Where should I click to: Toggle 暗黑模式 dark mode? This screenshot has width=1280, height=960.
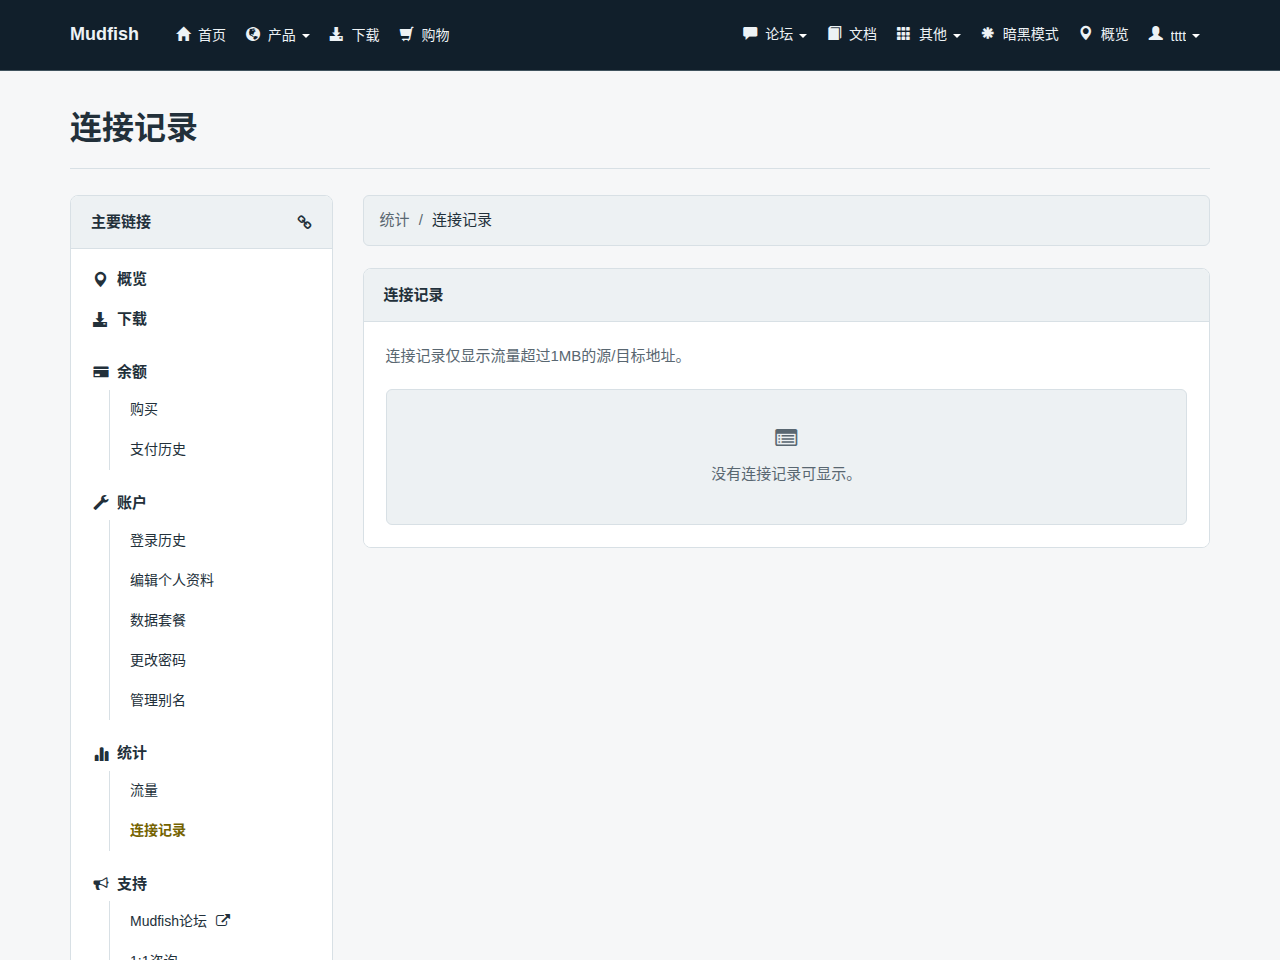[1020, 34]
